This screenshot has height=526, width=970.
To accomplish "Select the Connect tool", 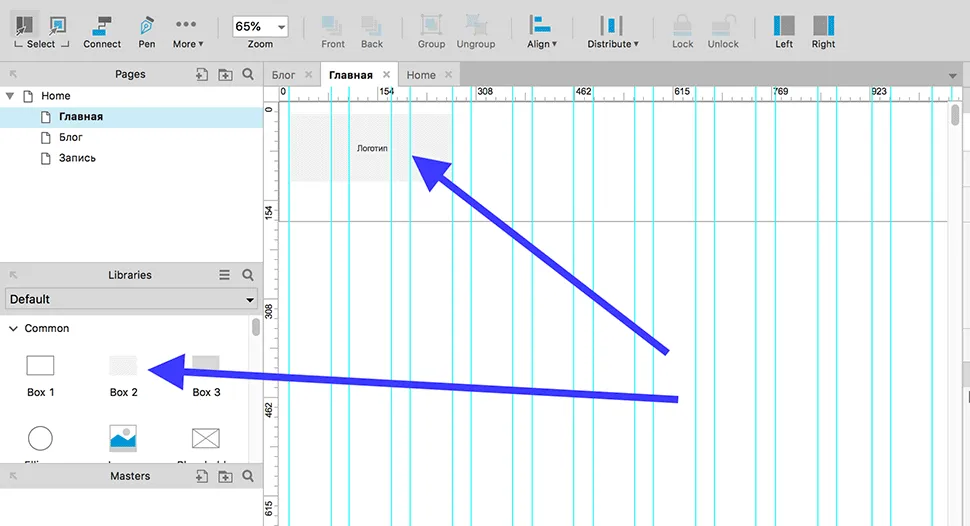I will [102, 27].
